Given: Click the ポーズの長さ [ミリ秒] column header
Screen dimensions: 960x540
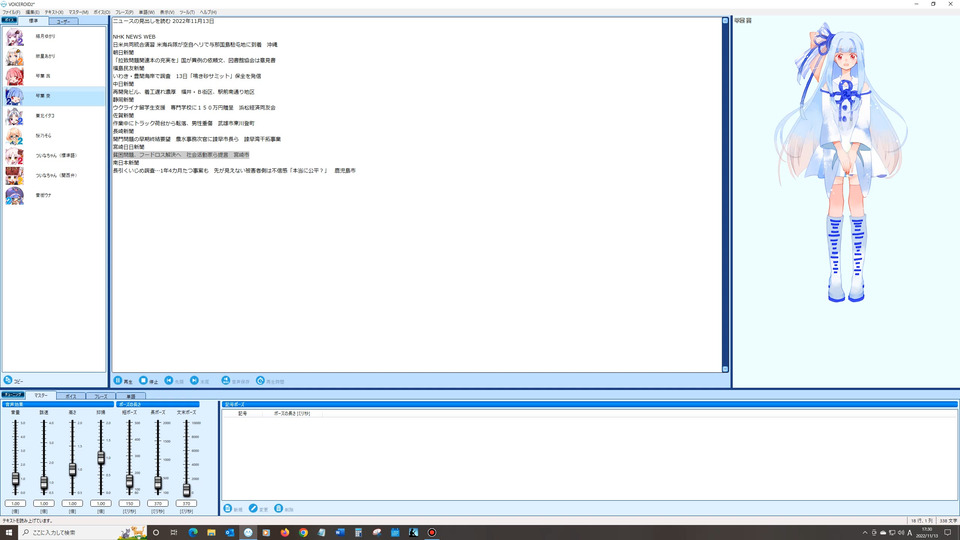Looking at the screenshot, I should 292,414.
